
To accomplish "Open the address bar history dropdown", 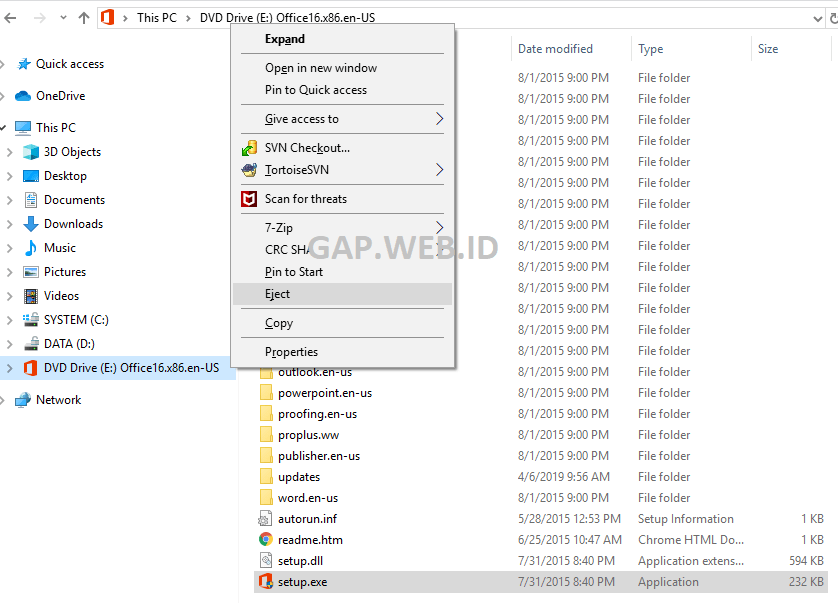I will coord(817,19).
